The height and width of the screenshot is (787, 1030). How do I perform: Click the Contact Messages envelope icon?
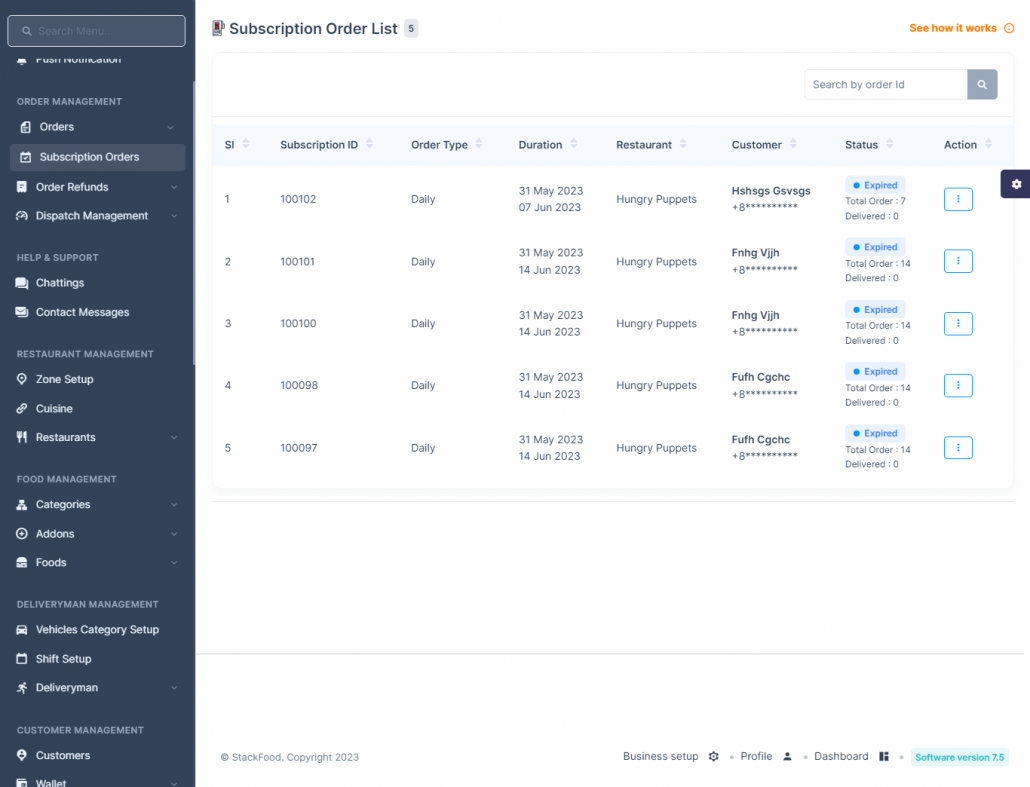pos(22,312)
